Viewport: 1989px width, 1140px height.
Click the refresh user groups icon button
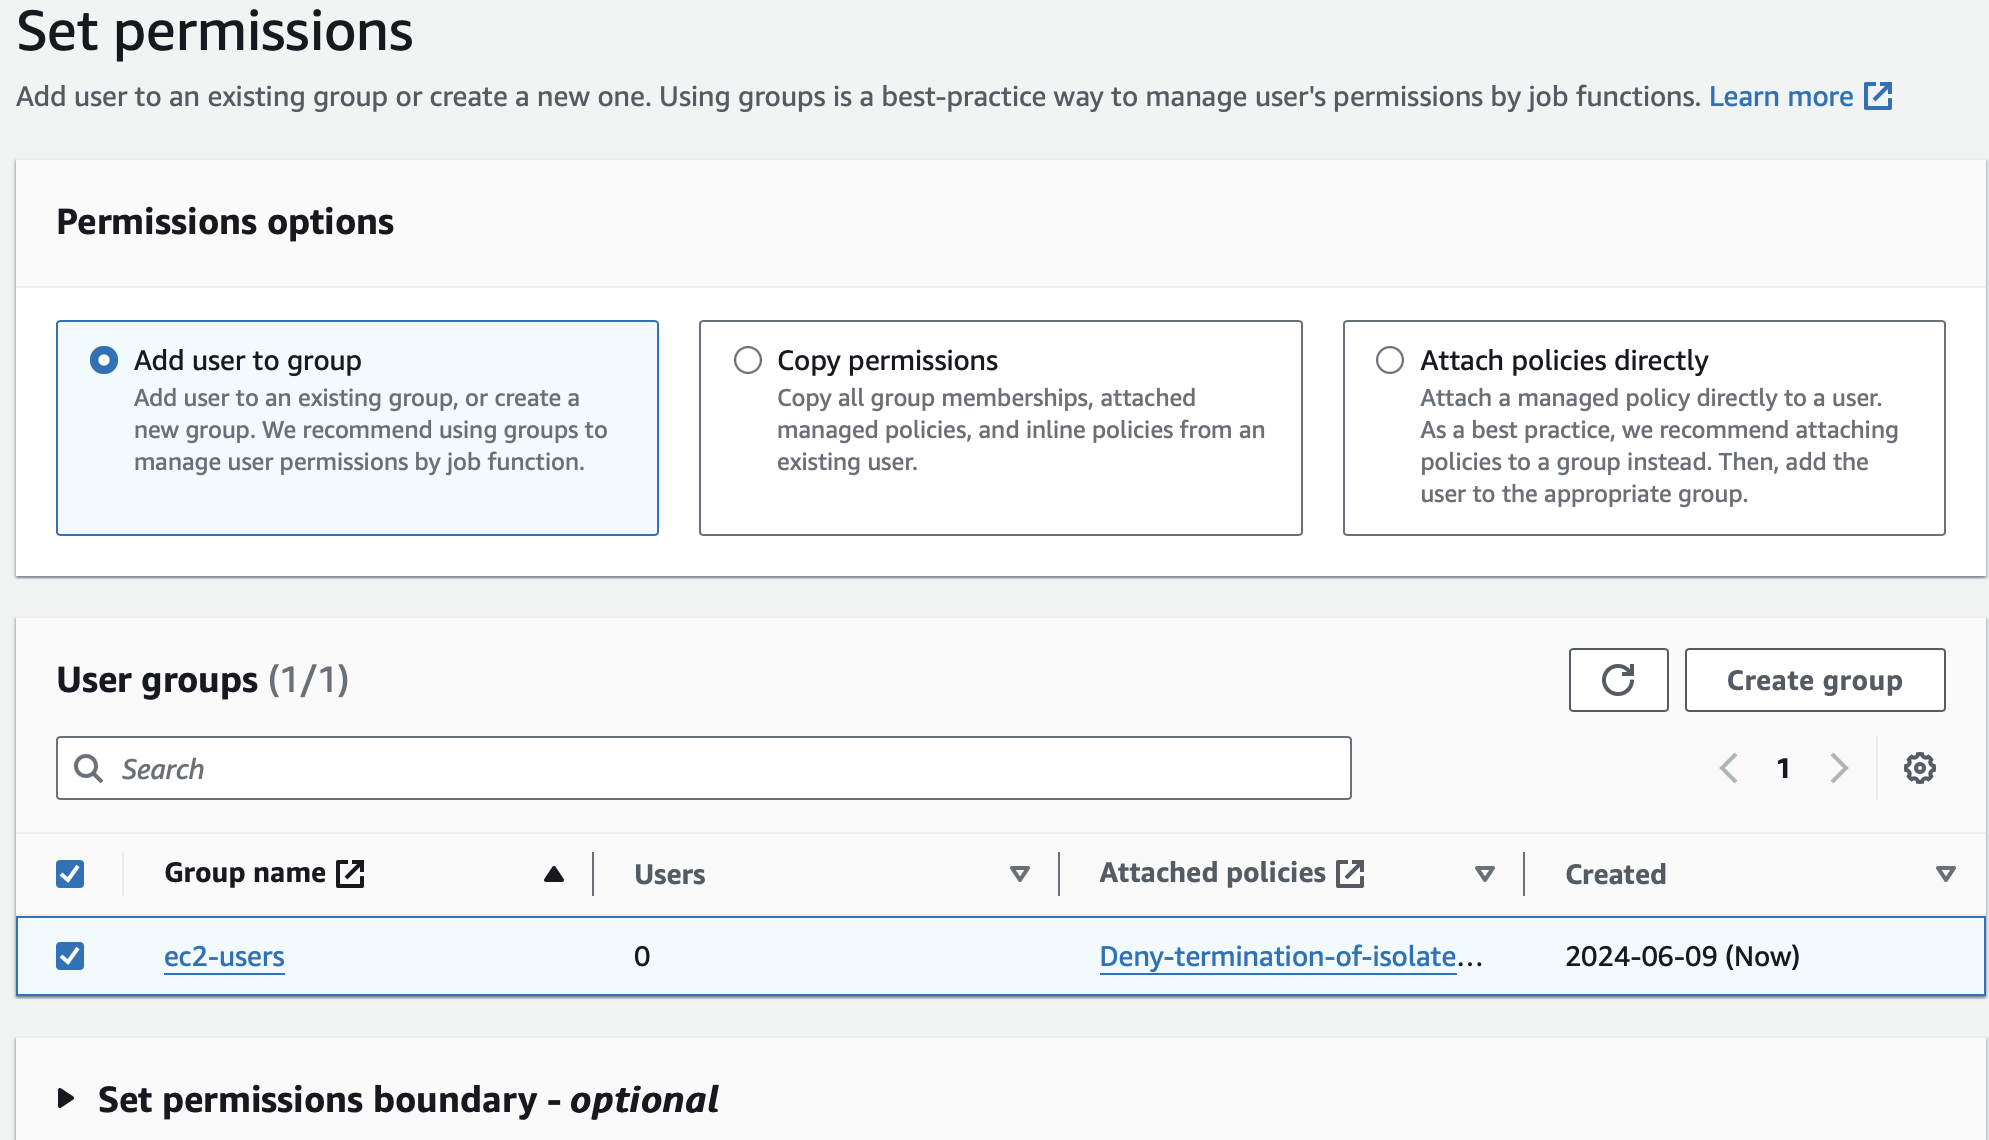[1618, 680]
